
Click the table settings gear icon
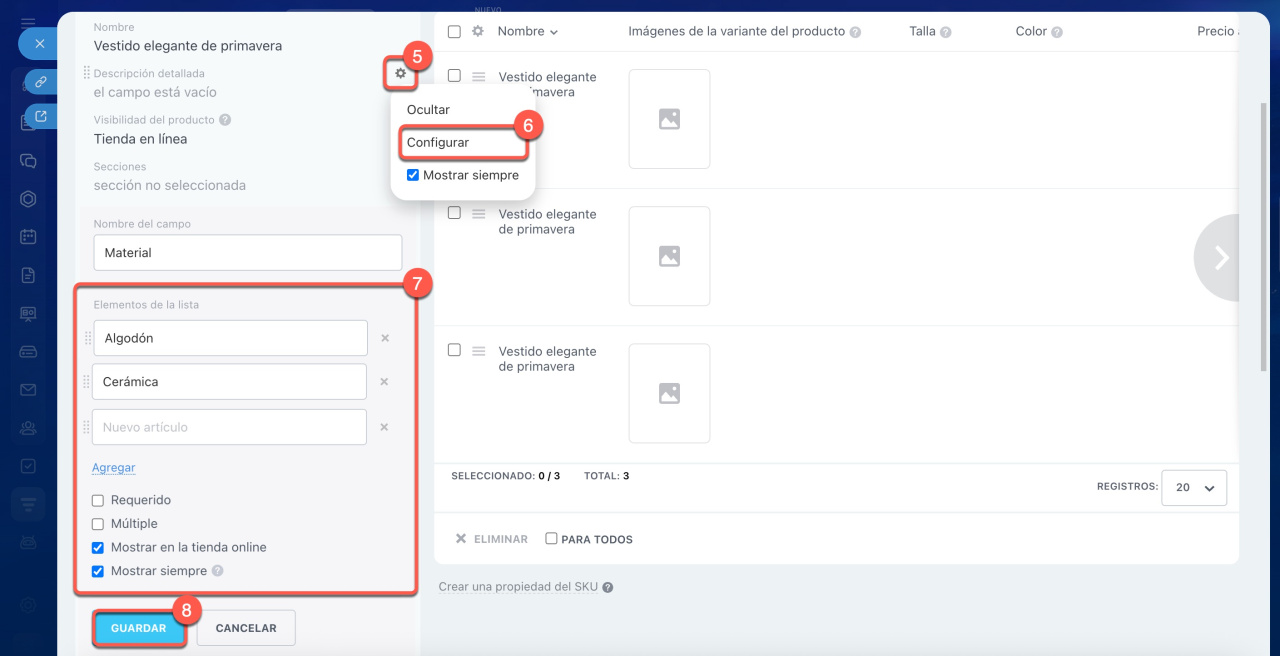tap(478, 31)
